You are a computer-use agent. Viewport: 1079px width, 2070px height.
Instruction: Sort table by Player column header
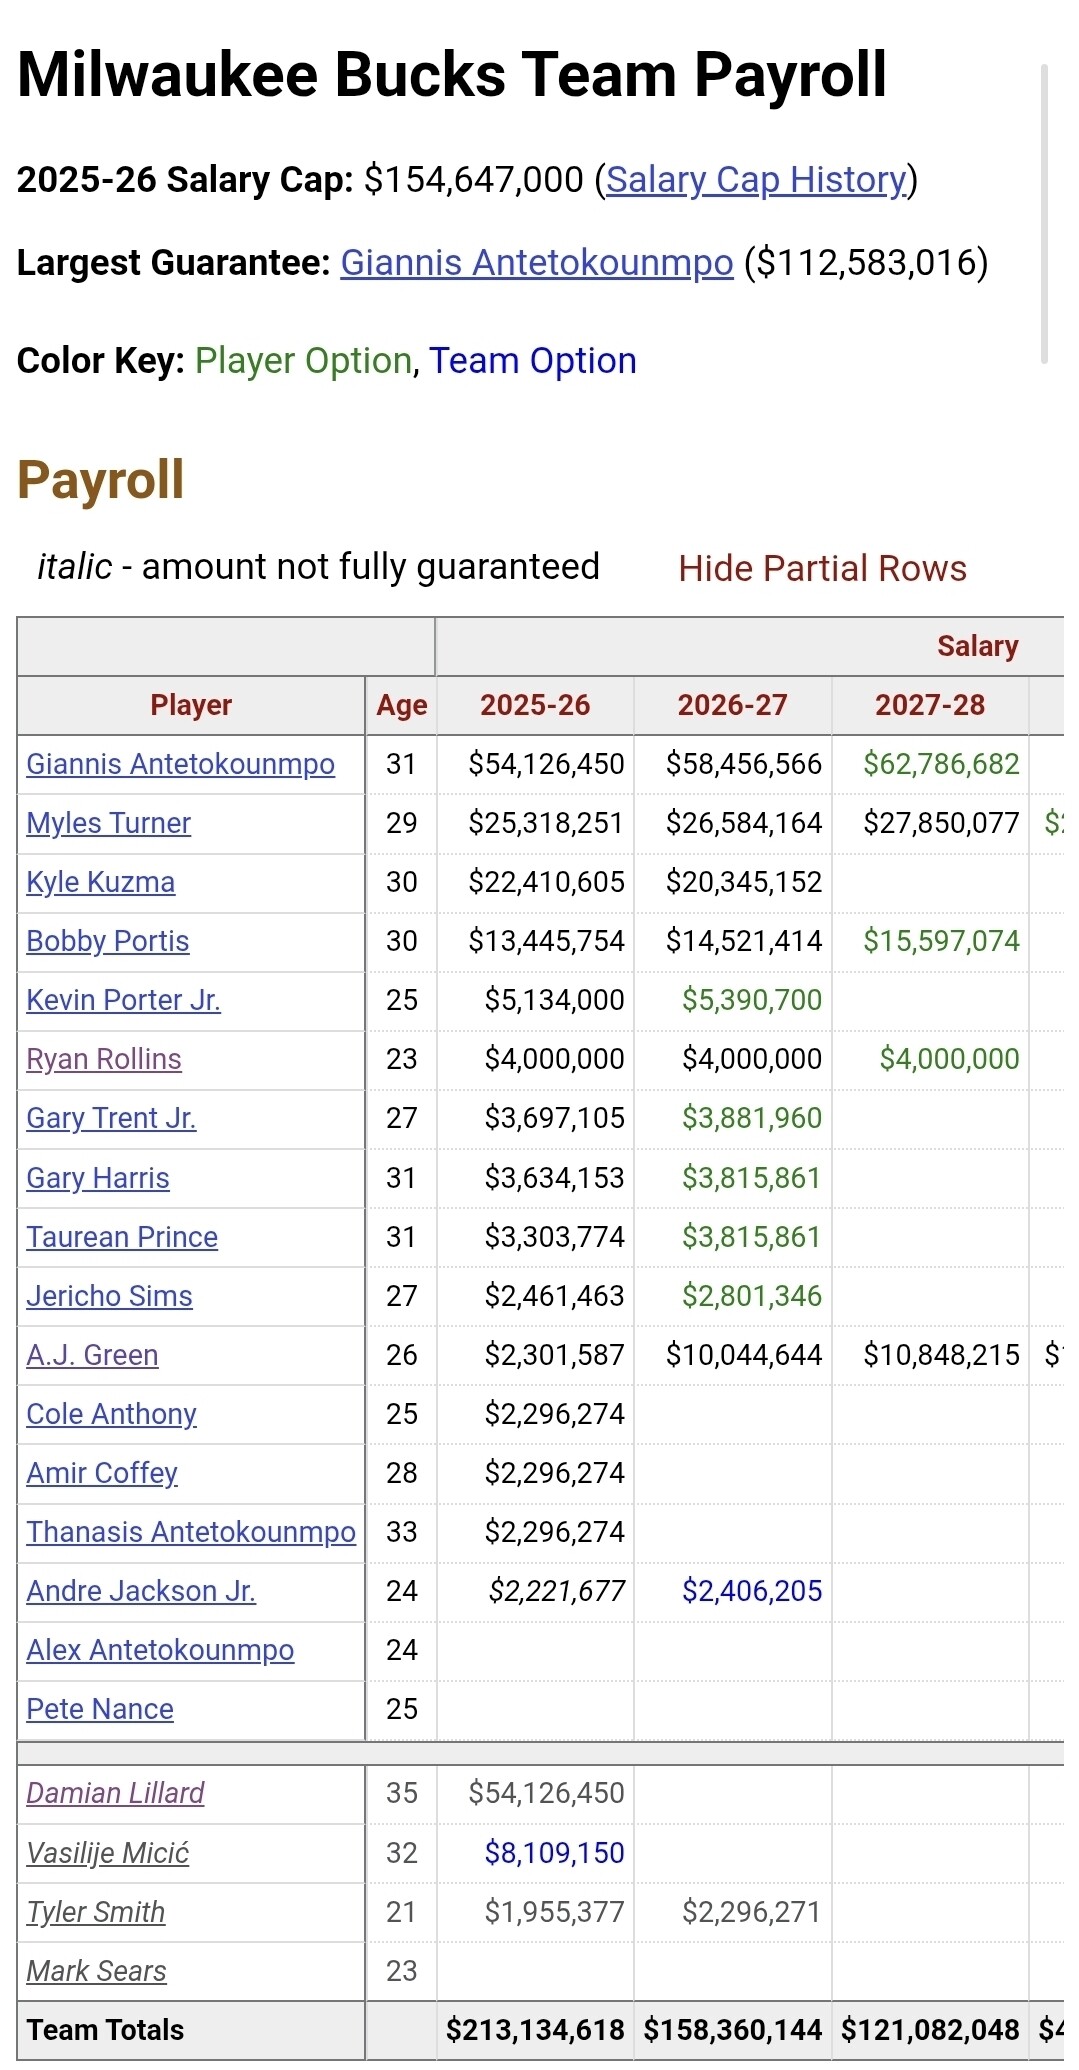coord(191,705)
